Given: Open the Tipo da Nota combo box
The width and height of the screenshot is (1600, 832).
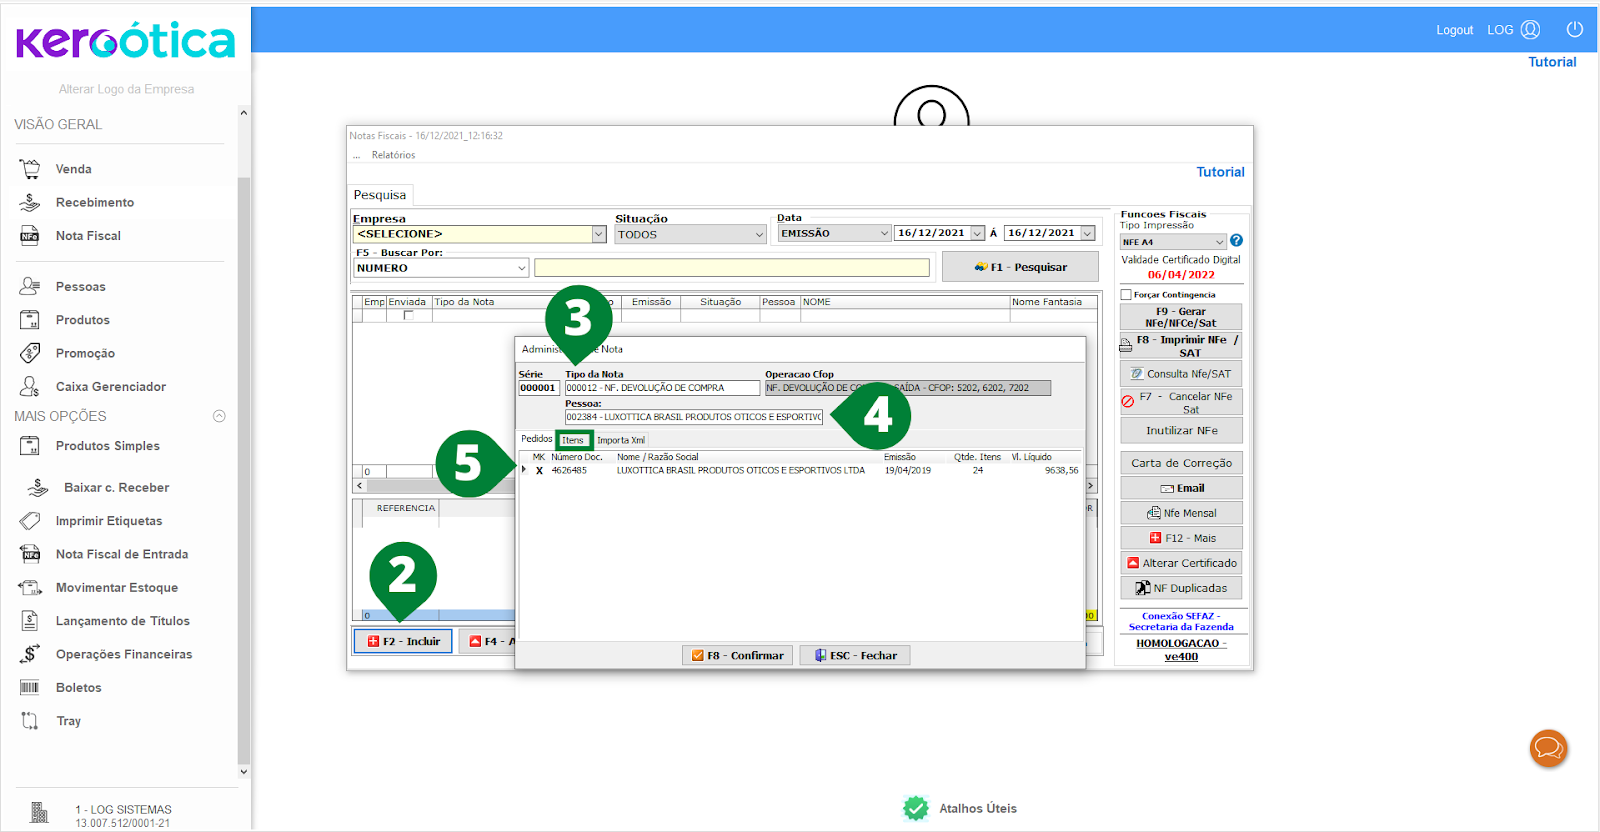Looking at the screenshot, I should 662,388.
